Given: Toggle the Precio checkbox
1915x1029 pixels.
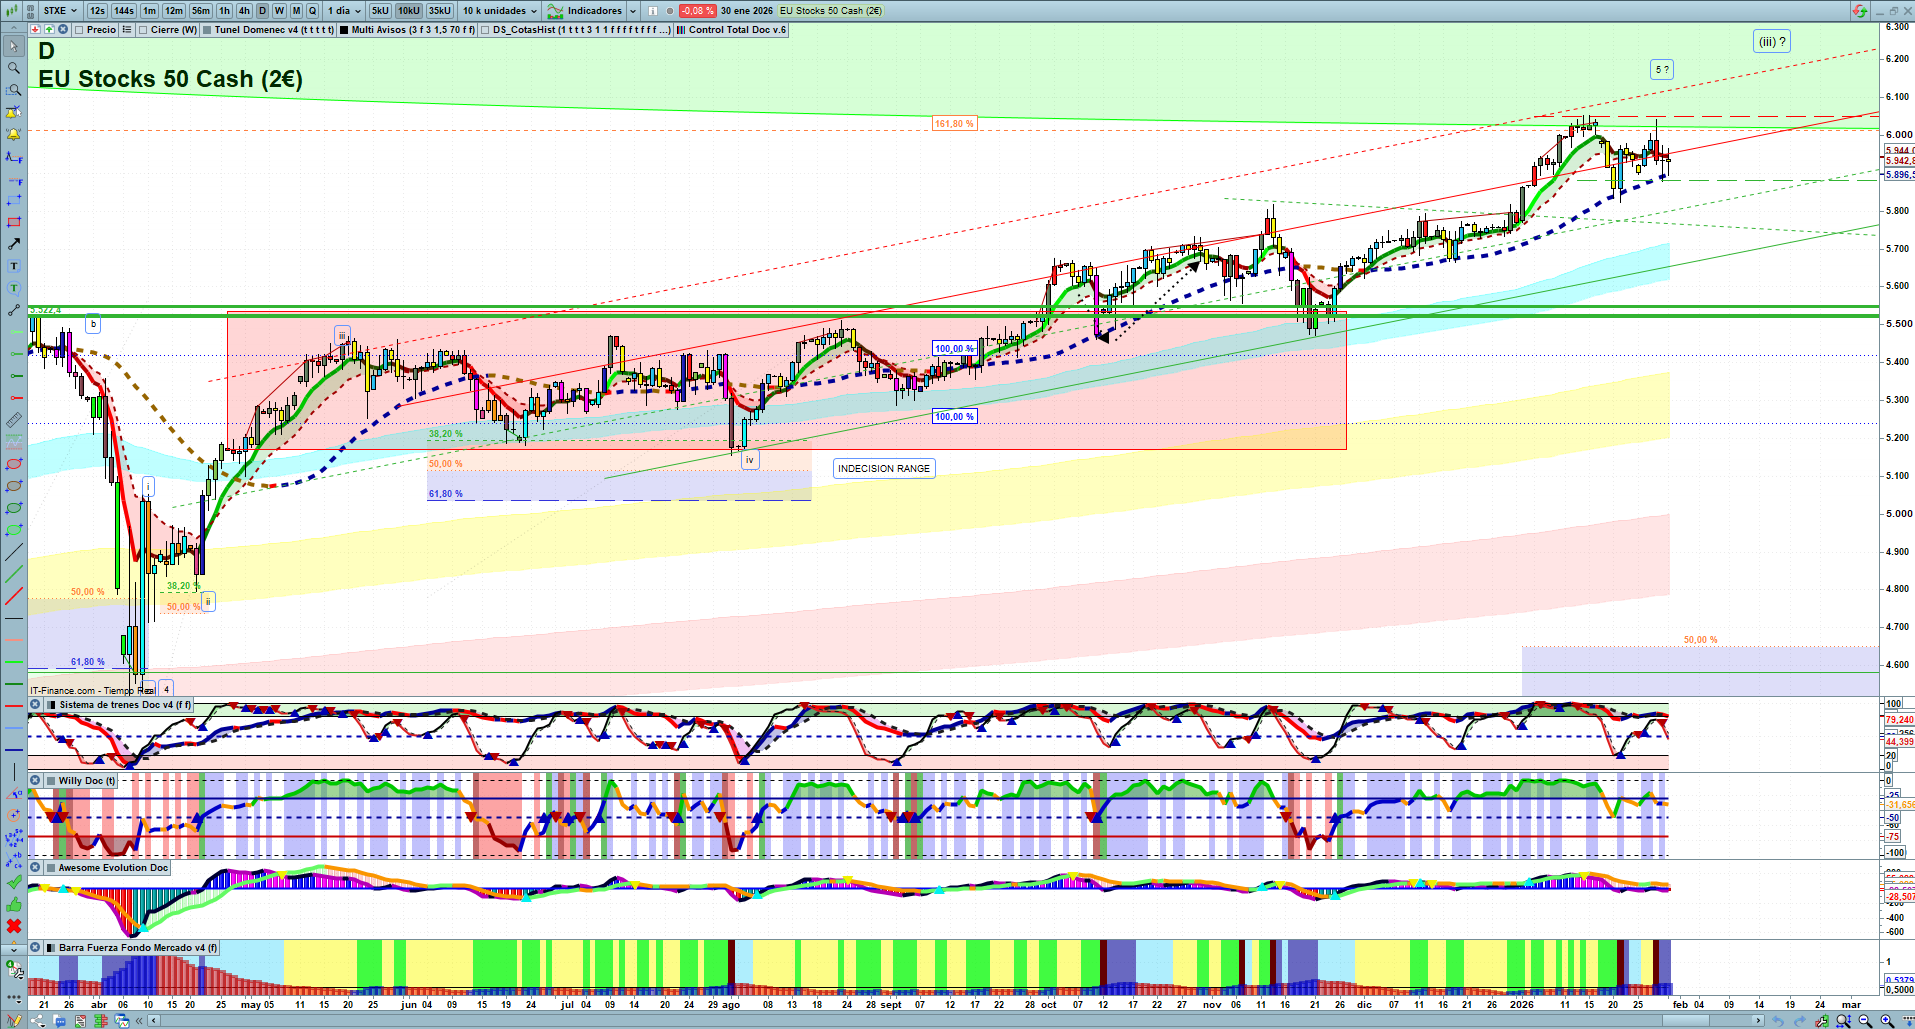Looking at the screenshot, I should point(79,30).
